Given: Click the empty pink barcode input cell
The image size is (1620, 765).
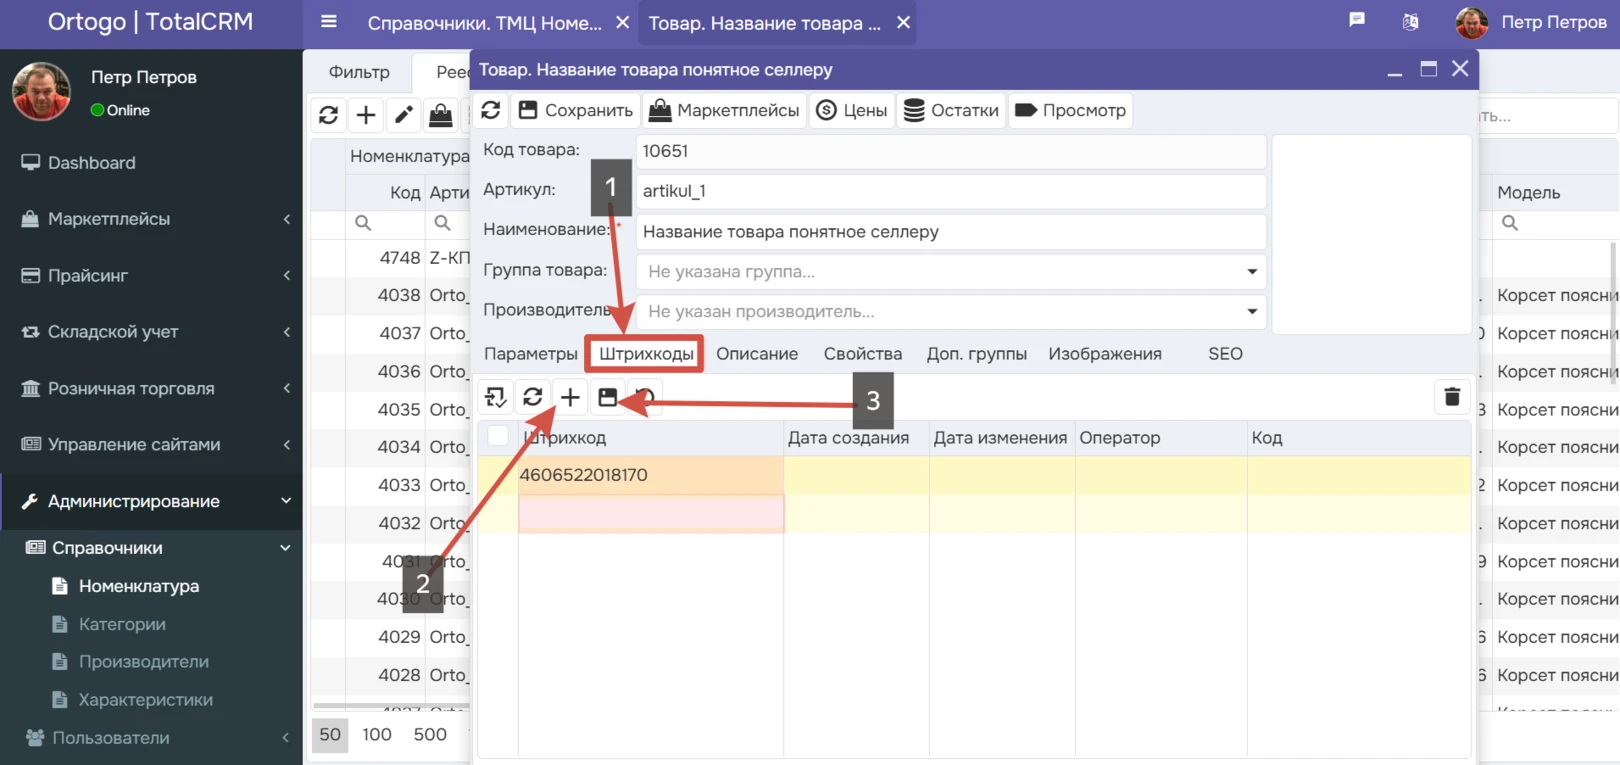Looking at the screenshot, I should 651,514.
